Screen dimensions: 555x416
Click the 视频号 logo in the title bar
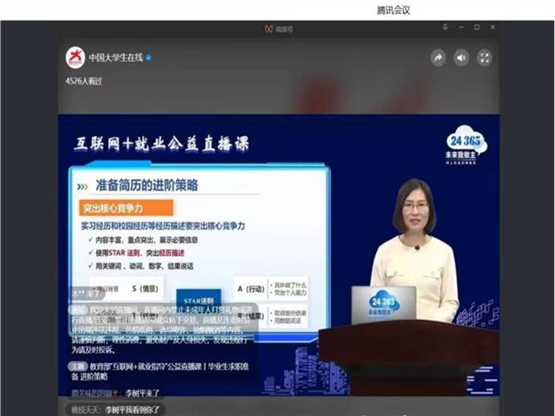[x=279, y=29]
